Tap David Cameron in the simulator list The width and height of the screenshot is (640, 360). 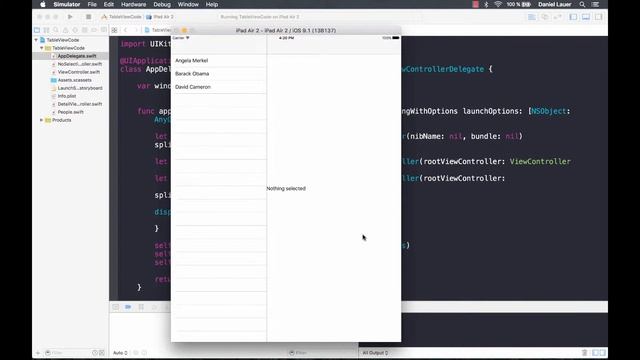pyautogui.click(x=219, y=87)
